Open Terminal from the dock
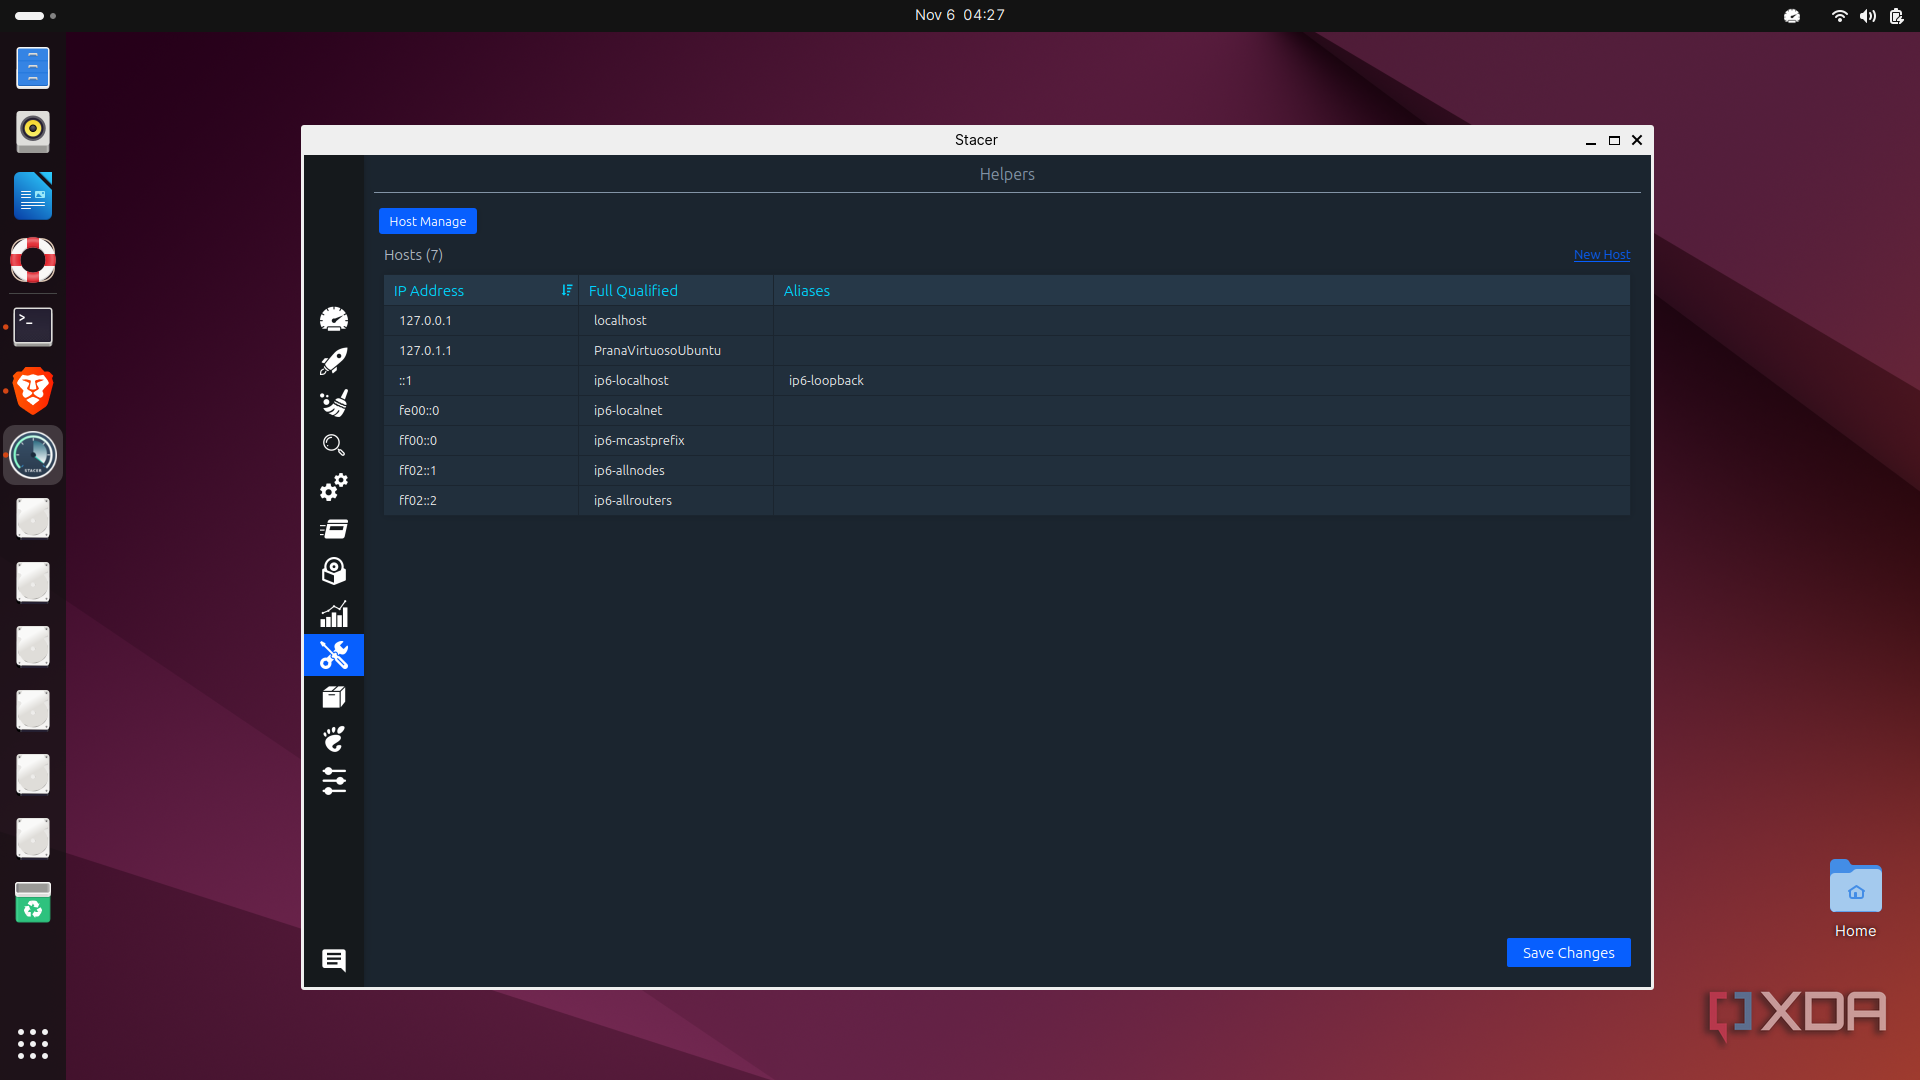Screen dimensions: 1920x1080 tap(33, 326)
